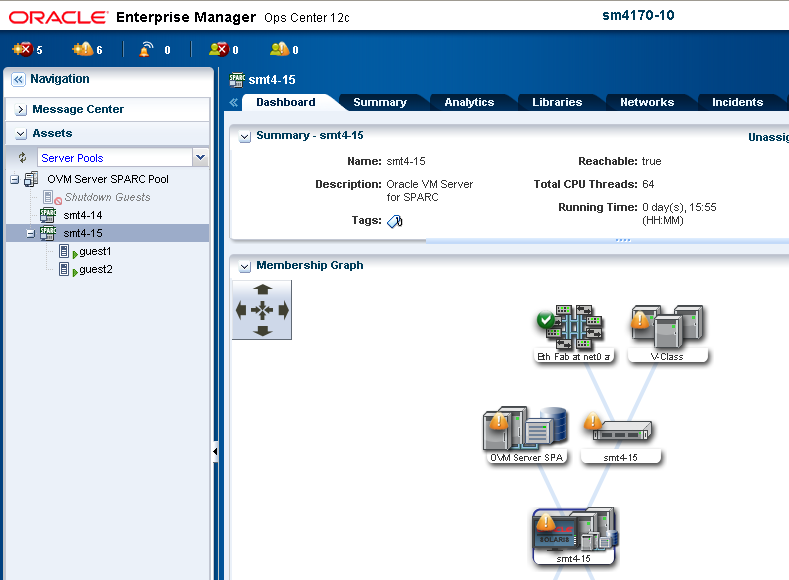789x580 pixels.
Task: Open the Incidents tab
Action: [737, 102]
